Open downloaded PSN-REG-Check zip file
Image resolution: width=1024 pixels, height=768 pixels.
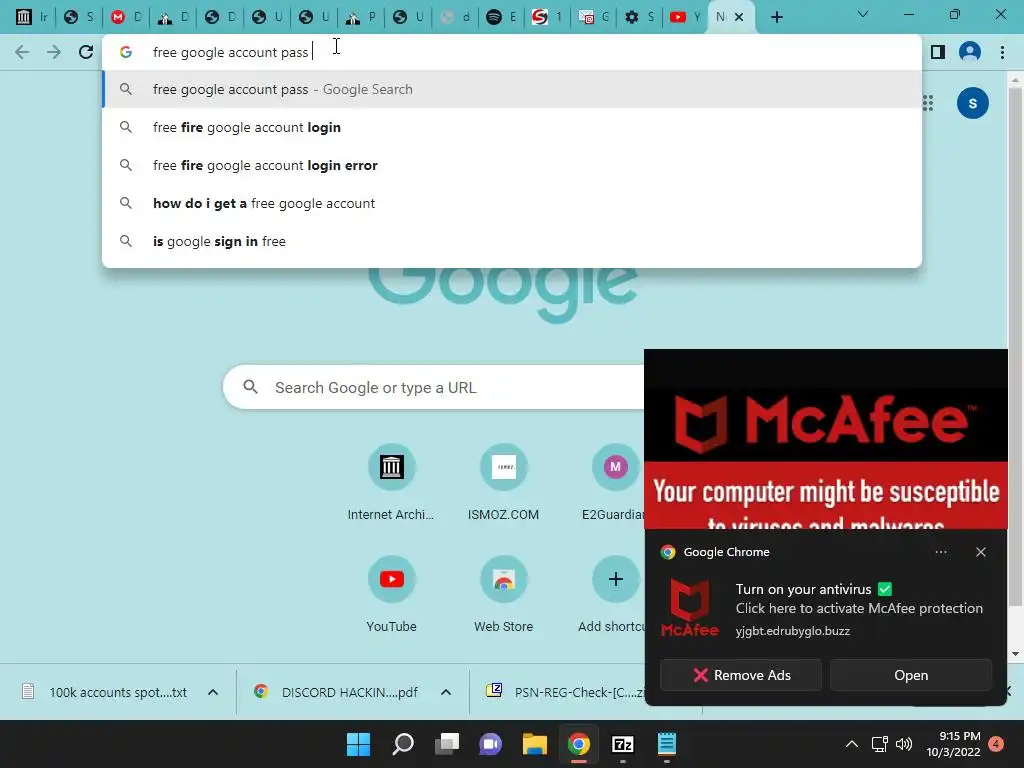click(564, 692)
